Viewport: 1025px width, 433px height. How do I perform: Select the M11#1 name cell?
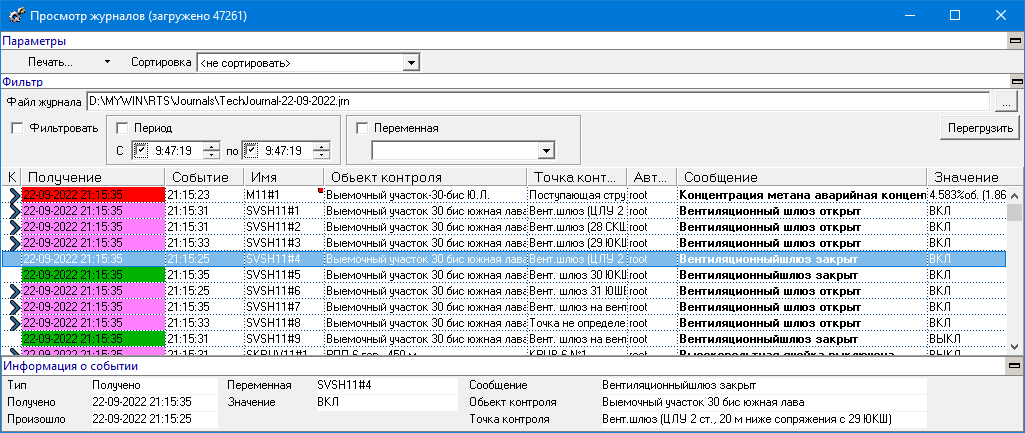point(284,194)
